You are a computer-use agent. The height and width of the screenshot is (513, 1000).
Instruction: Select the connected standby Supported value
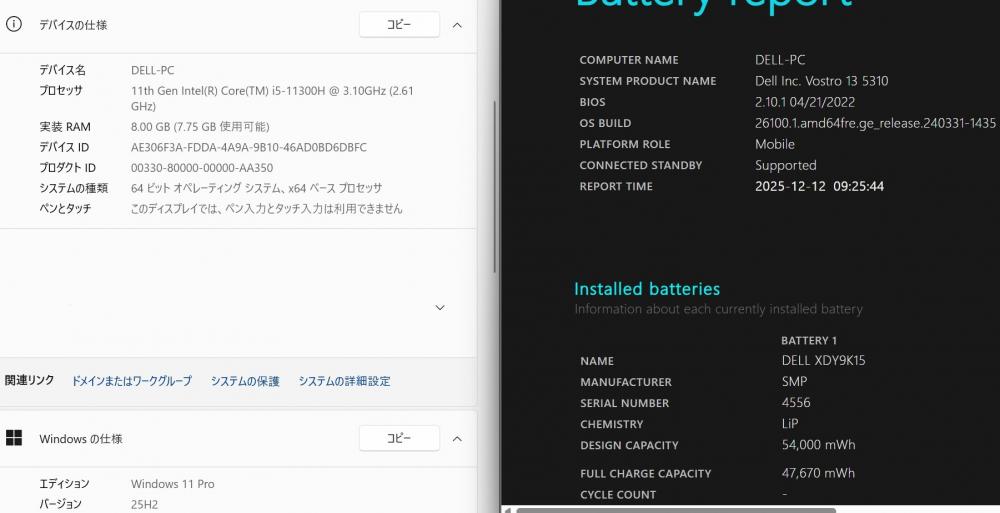click(786, 165)
